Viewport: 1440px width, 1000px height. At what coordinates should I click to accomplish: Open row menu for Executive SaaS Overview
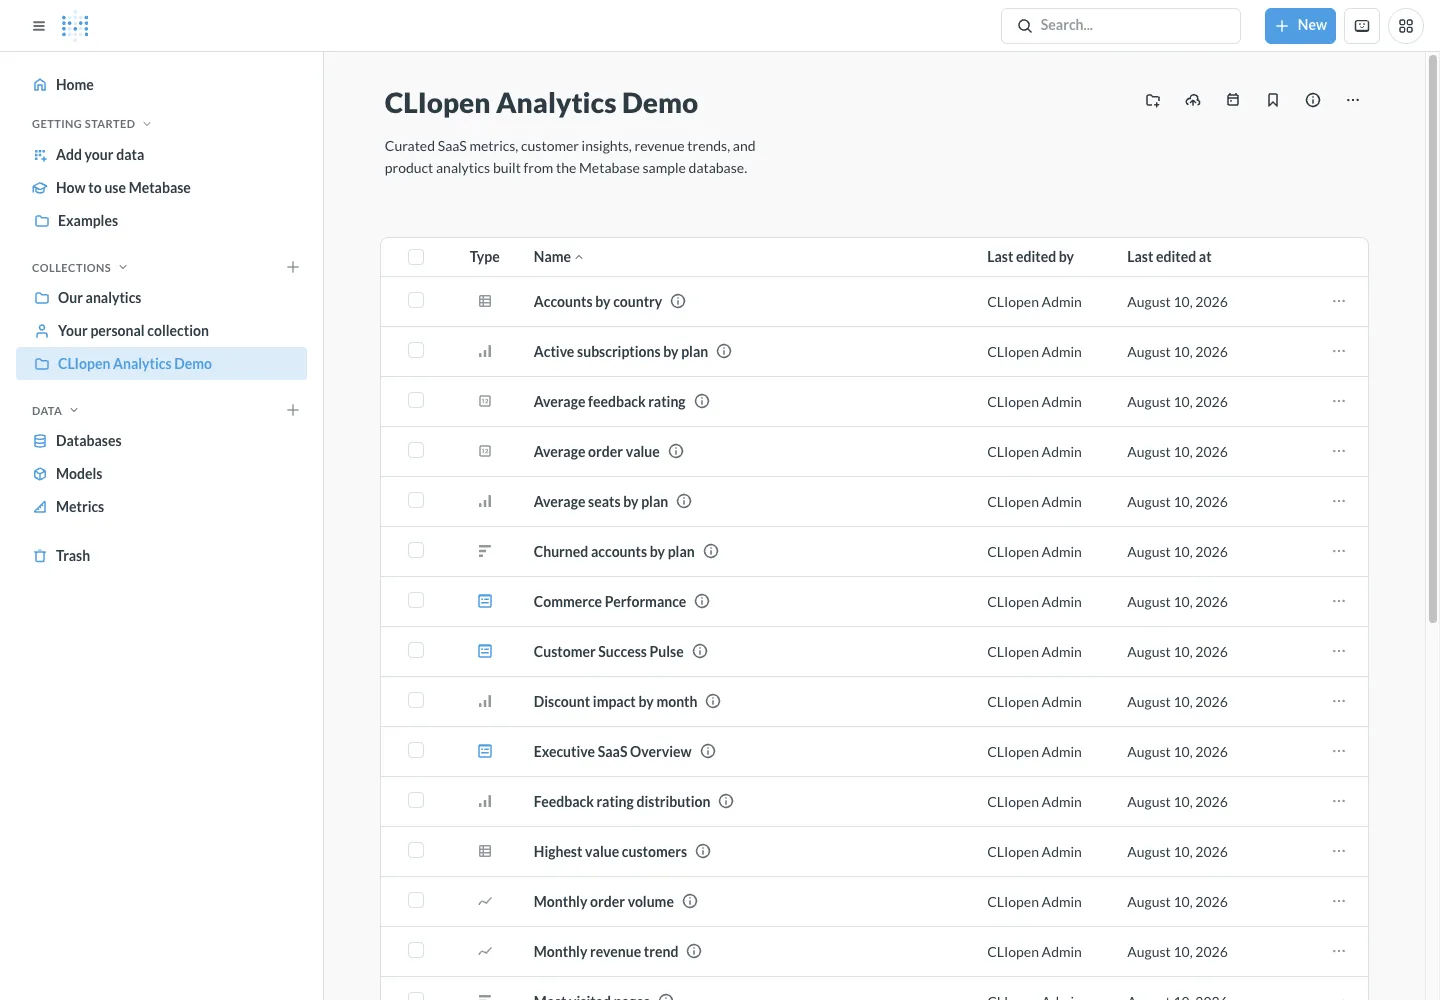click(x=1339, y=751)
